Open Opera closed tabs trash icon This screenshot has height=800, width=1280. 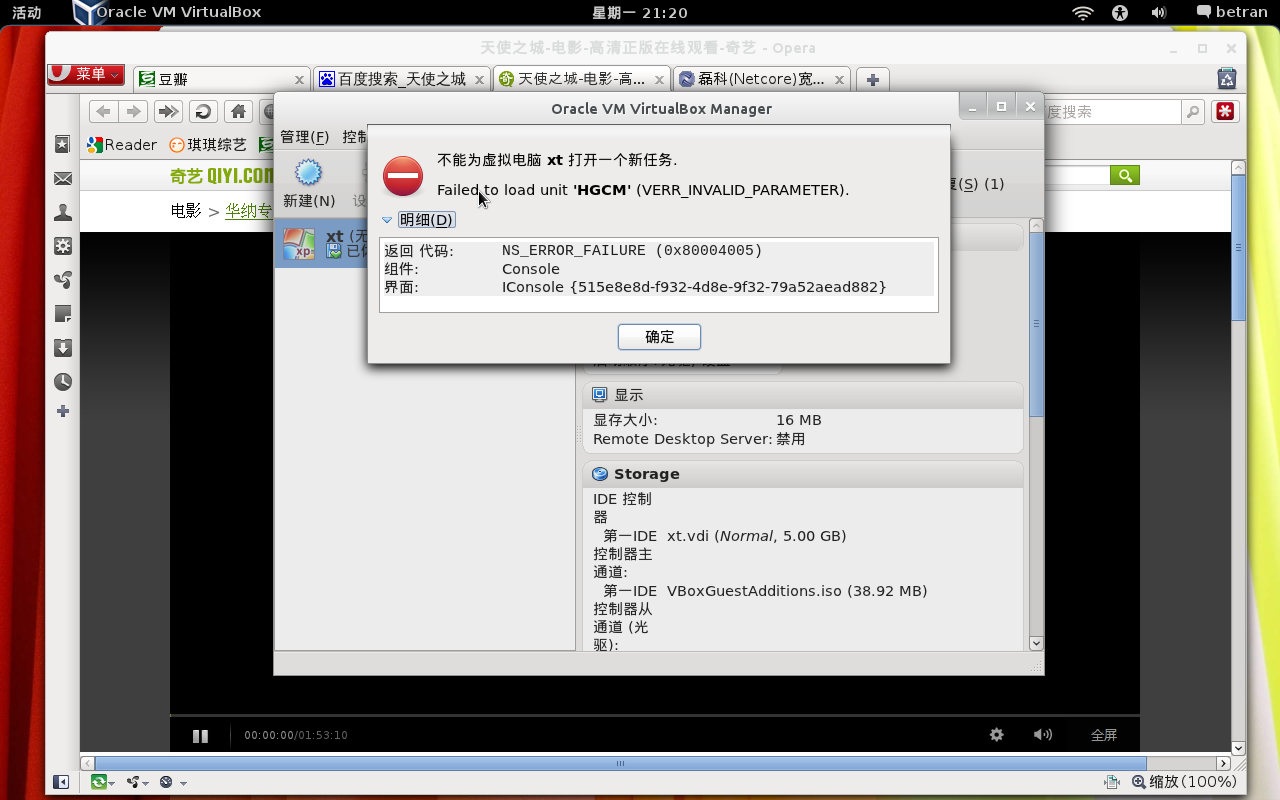click(x=1227, y=79)
